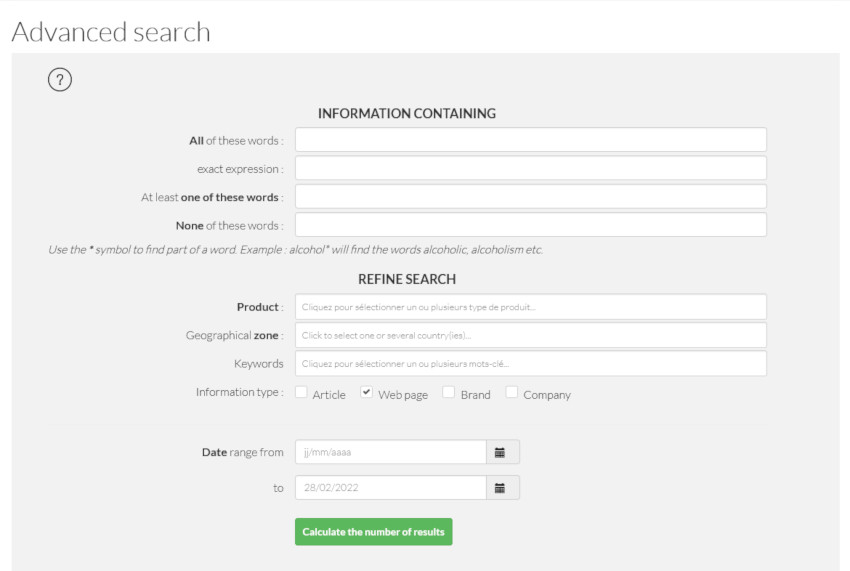Viewport: 850px width, 571px height.
Task: Focus the All of these words field
Action: point(531,140)
